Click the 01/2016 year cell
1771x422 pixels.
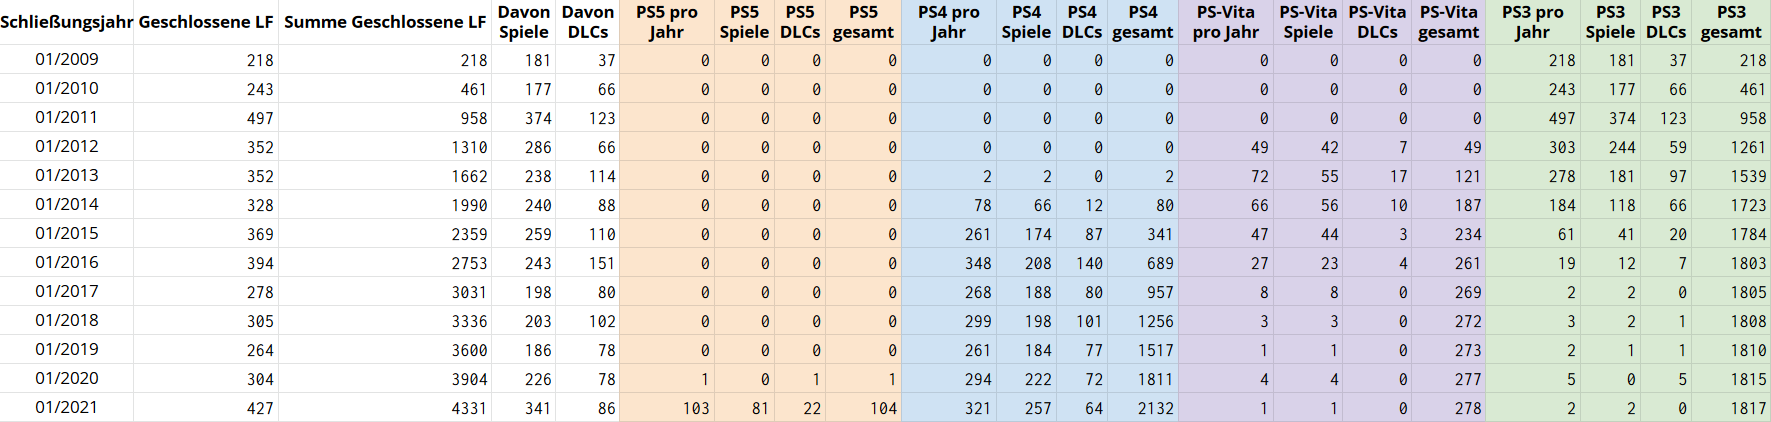pyautogui.click(x=67, y=263)
